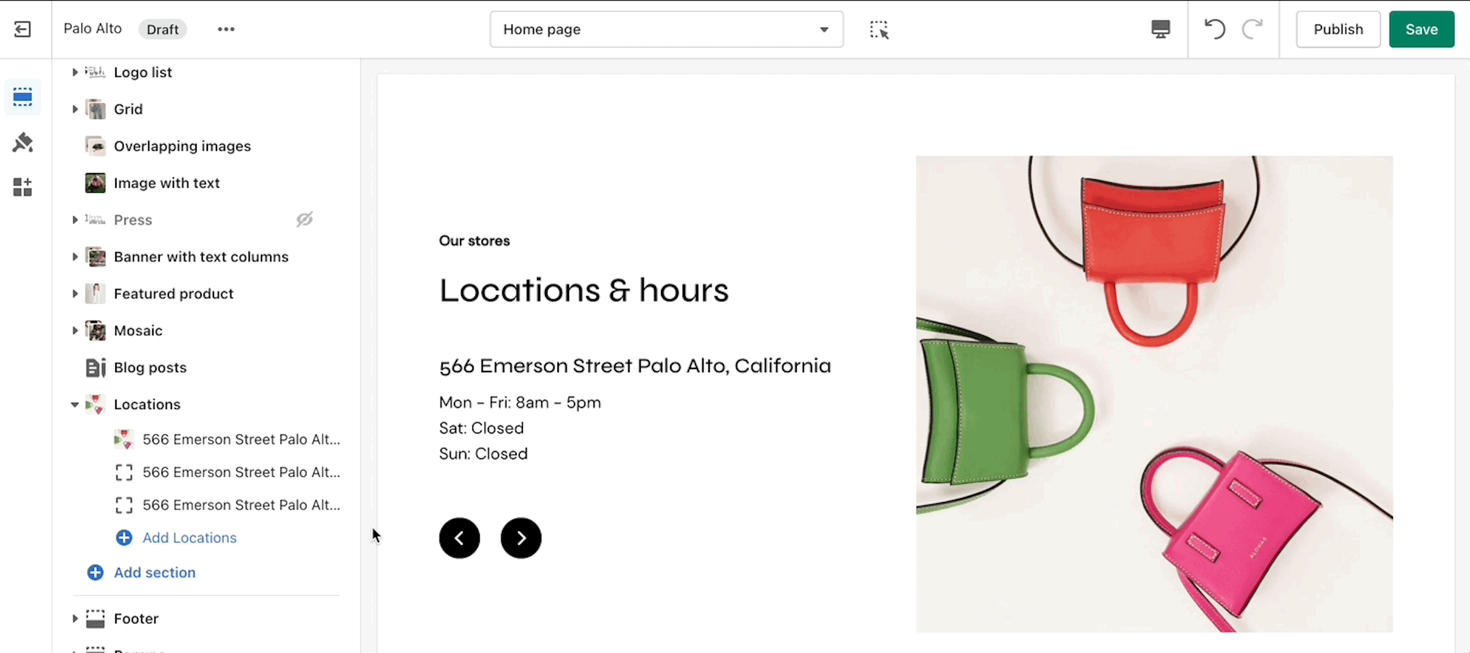Open the three-dot theme actions menu
The image size is (1470, 653).
pyautogui.click(x=226, y=30)
